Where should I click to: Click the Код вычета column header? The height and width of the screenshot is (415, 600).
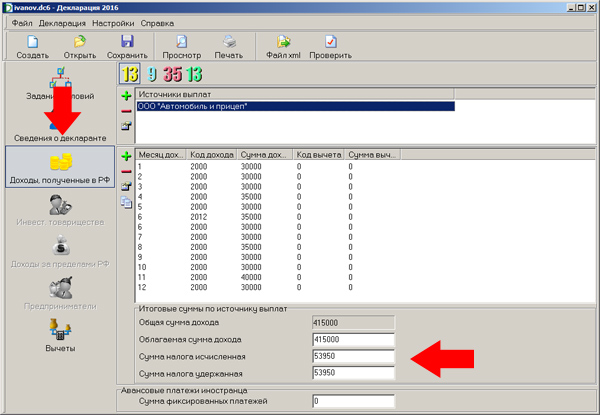318,155
